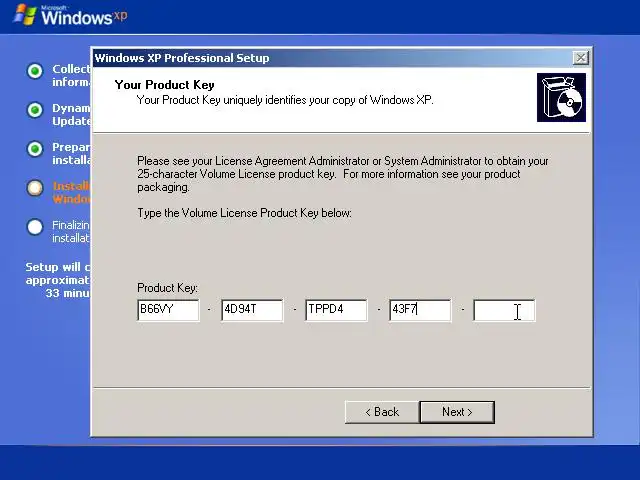The width and height of the screenshot is (640, 480).
Task: Click 'Type the Volume License Product Key below' text
Action: tap(244, 213)
